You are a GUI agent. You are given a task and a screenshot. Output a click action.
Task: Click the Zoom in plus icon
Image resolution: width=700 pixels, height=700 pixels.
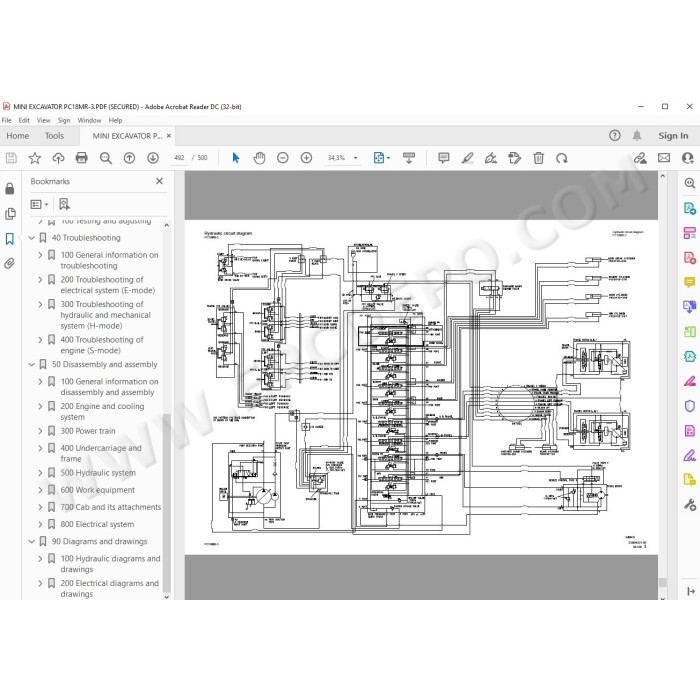[306, 158]
